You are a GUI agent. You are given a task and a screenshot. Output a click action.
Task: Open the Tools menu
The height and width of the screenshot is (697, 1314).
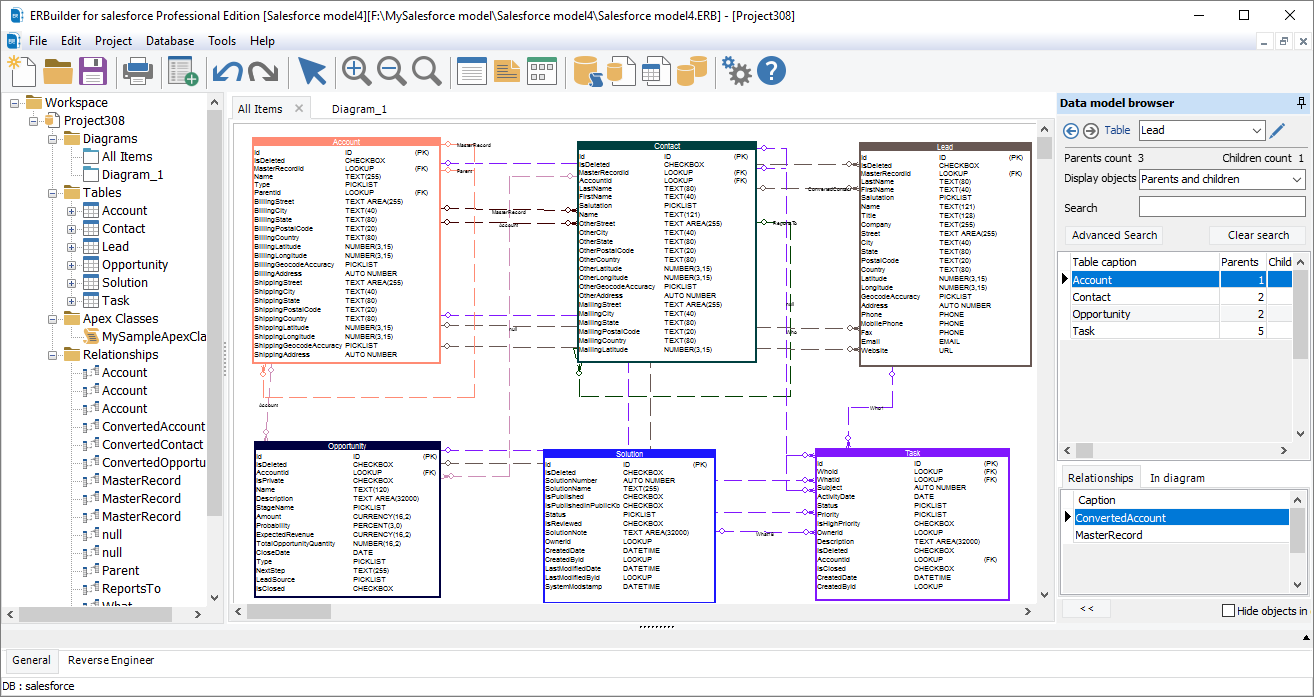tap(222, 41)
